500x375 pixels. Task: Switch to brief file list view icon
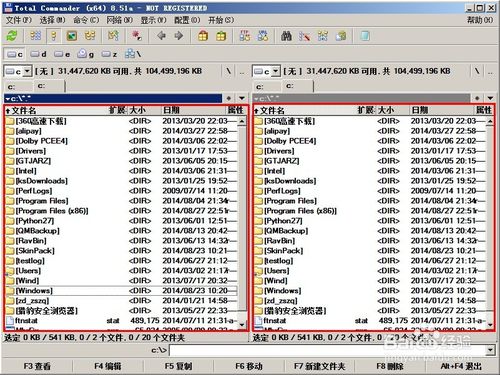click(x=36, y=36)
